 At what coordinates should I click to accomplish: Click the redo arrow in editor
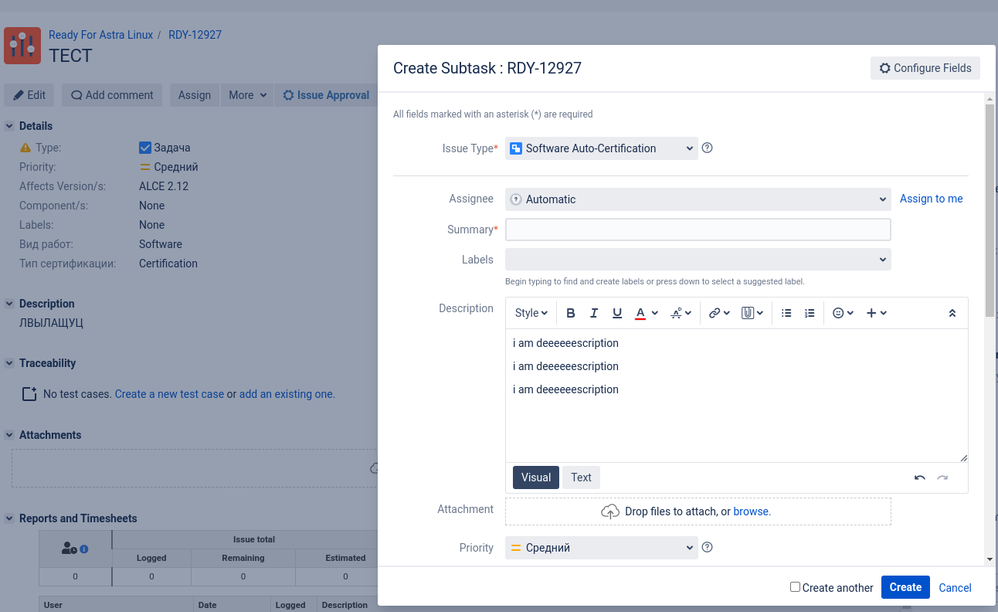[x=943, y=478]
